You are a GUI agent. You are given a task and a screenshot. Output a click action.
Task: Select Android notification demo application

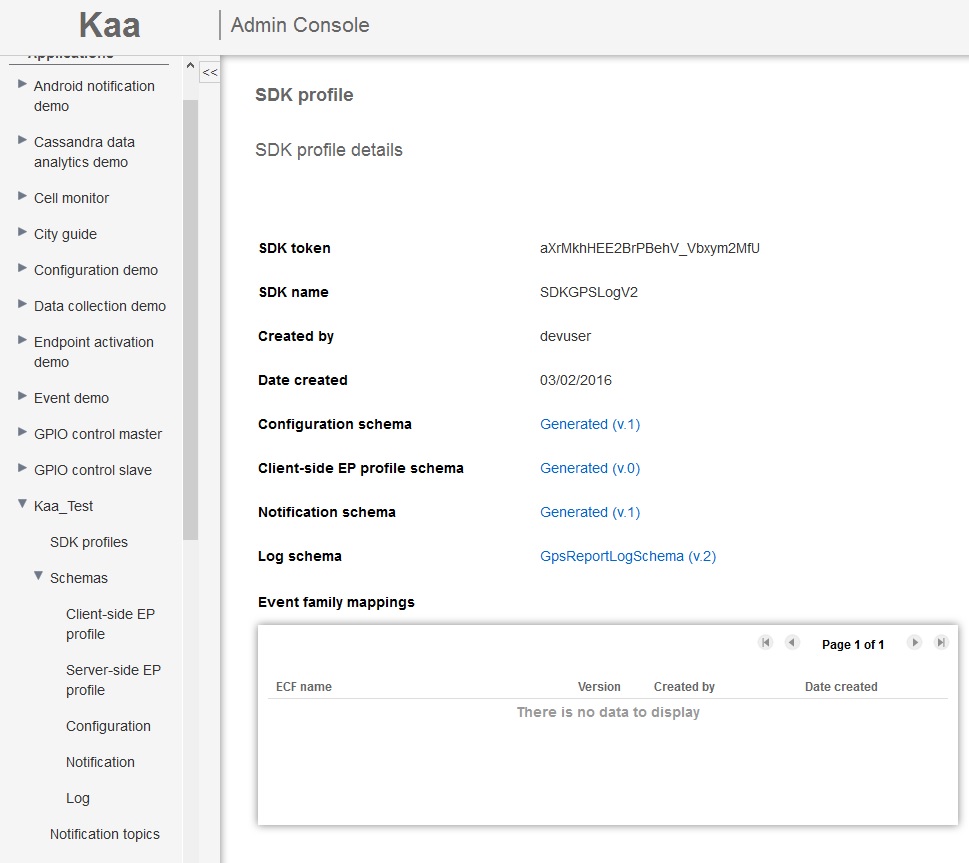[x=94, y=96]
